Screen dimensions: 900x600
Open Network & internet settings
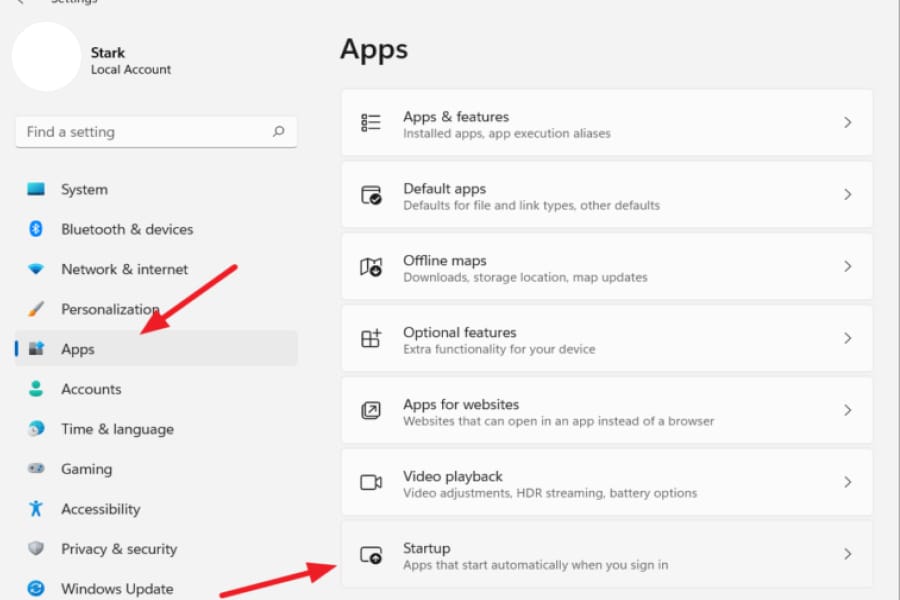coord(156,269)
